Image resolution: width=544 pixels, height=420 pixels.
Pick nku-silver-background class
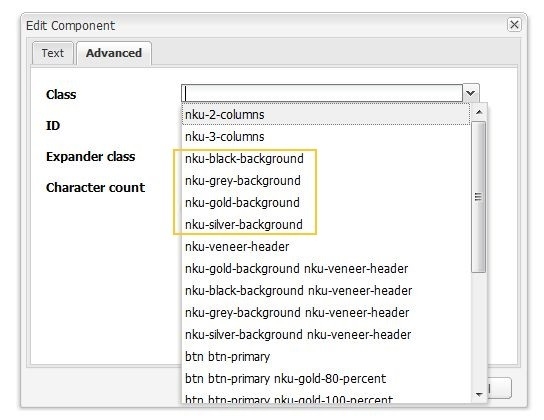(326, 225)
